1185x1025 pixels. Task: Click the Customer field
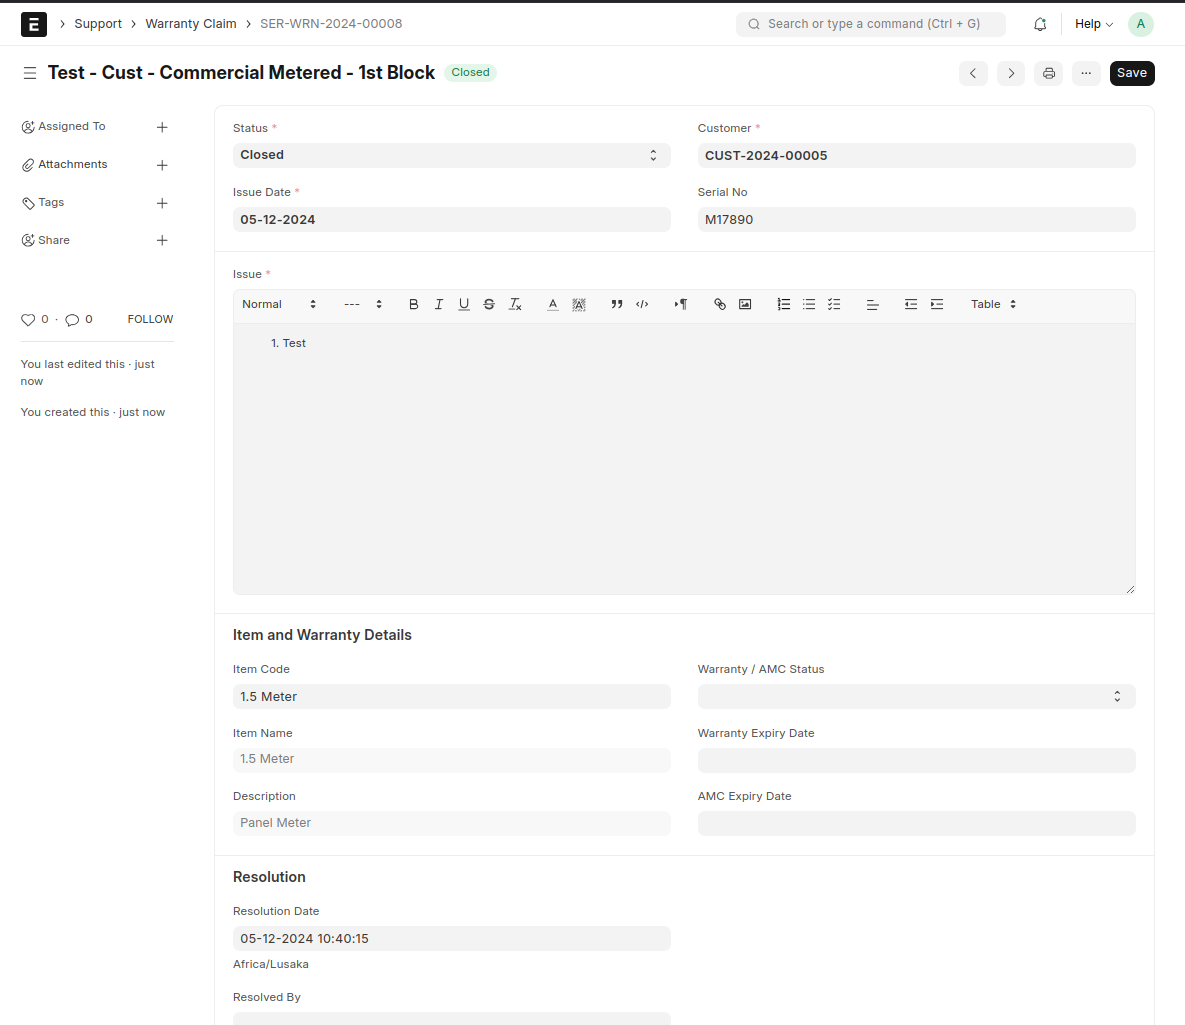916,156
